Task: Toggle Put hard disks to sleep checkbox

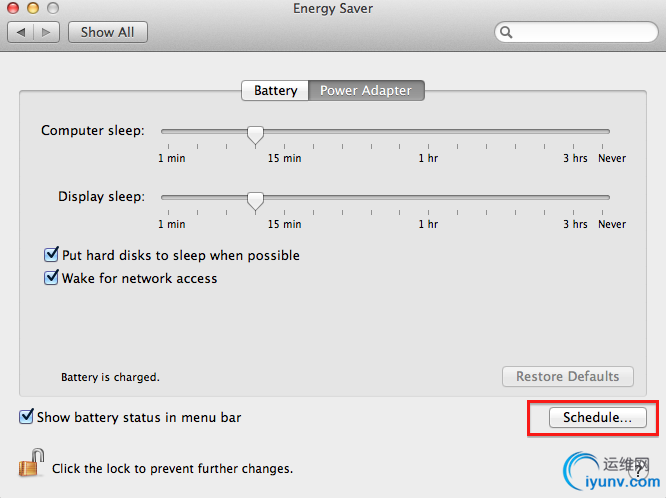Action: click(51, 255)
